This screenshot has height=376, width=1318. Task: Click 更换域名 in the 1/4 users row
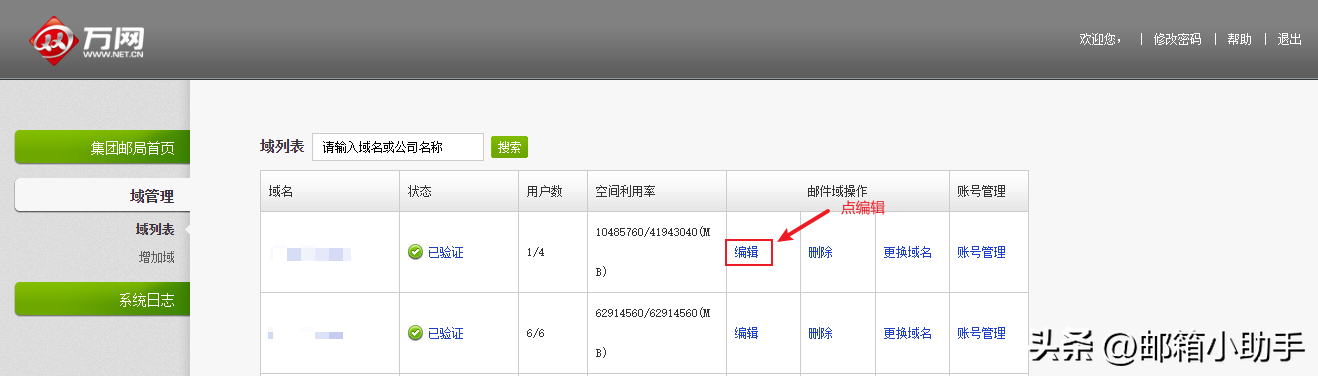coord(907,252)
